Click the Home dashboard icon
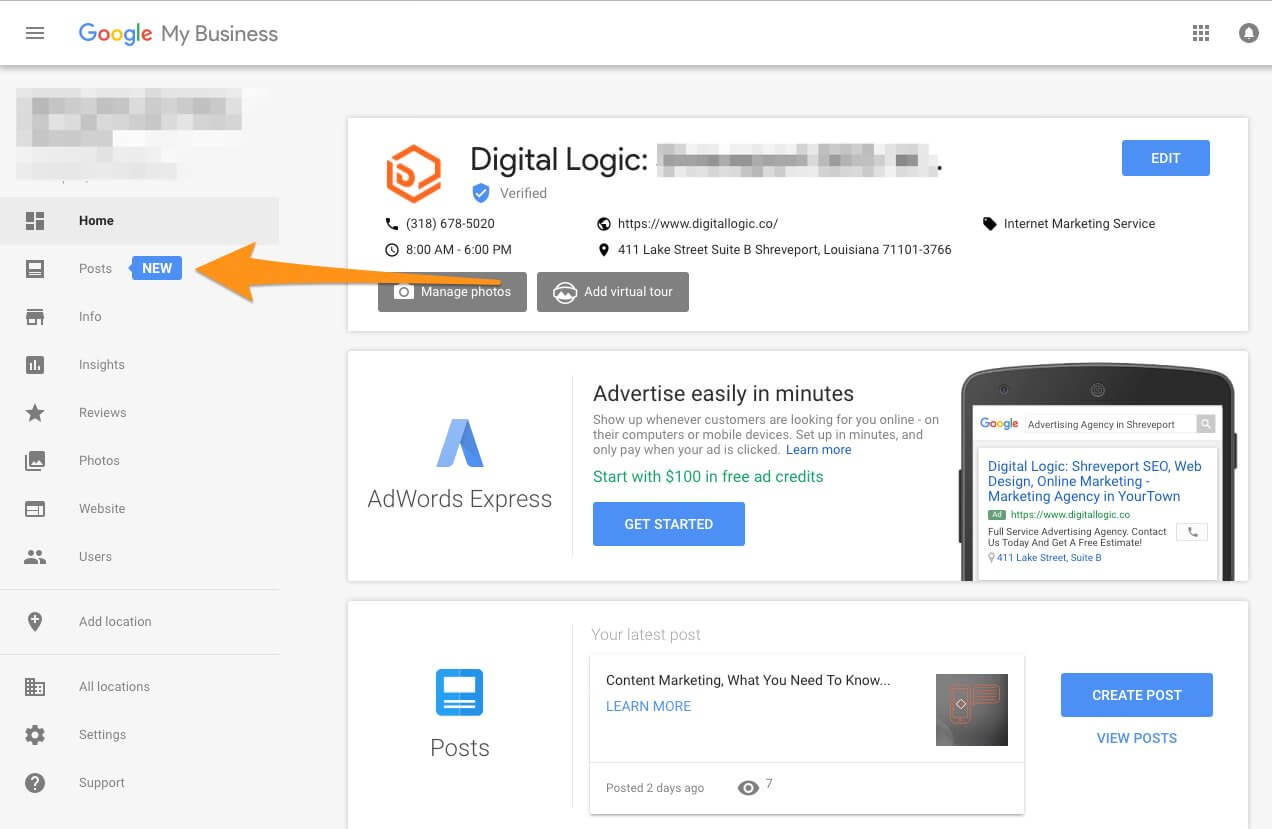This screenshot has height=829, width=1272. (35, 221)
